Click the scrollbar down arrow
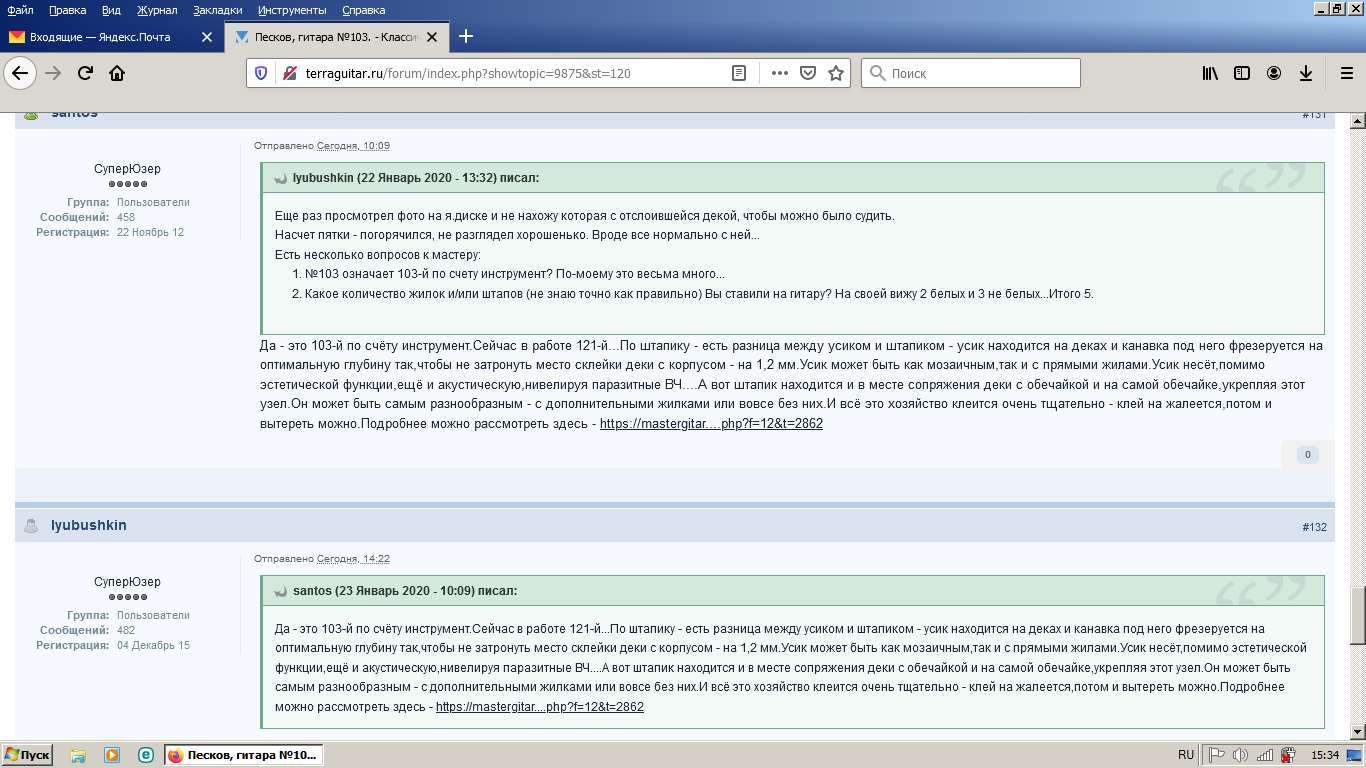Image resolution: width=1366 pixels, height=768 pixels. (x=1358, y=733)
